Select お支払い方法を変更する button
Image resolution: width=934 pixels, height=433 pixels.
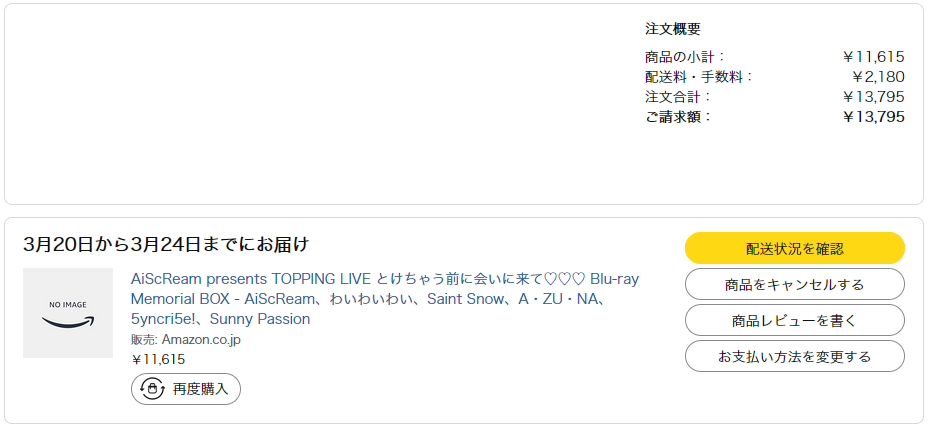coord(794,356)
